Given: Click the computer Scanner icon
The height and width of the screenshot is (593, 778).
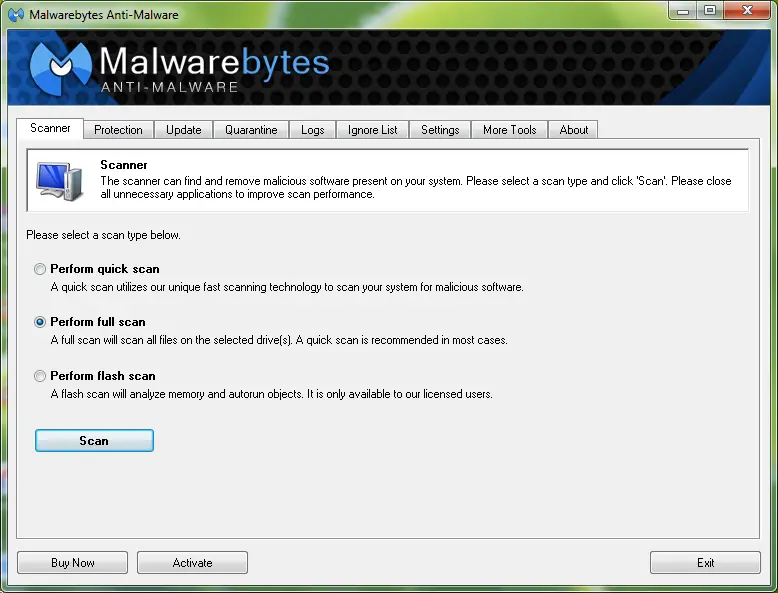Looking at the screenshot, I should (x=59, y=182).
